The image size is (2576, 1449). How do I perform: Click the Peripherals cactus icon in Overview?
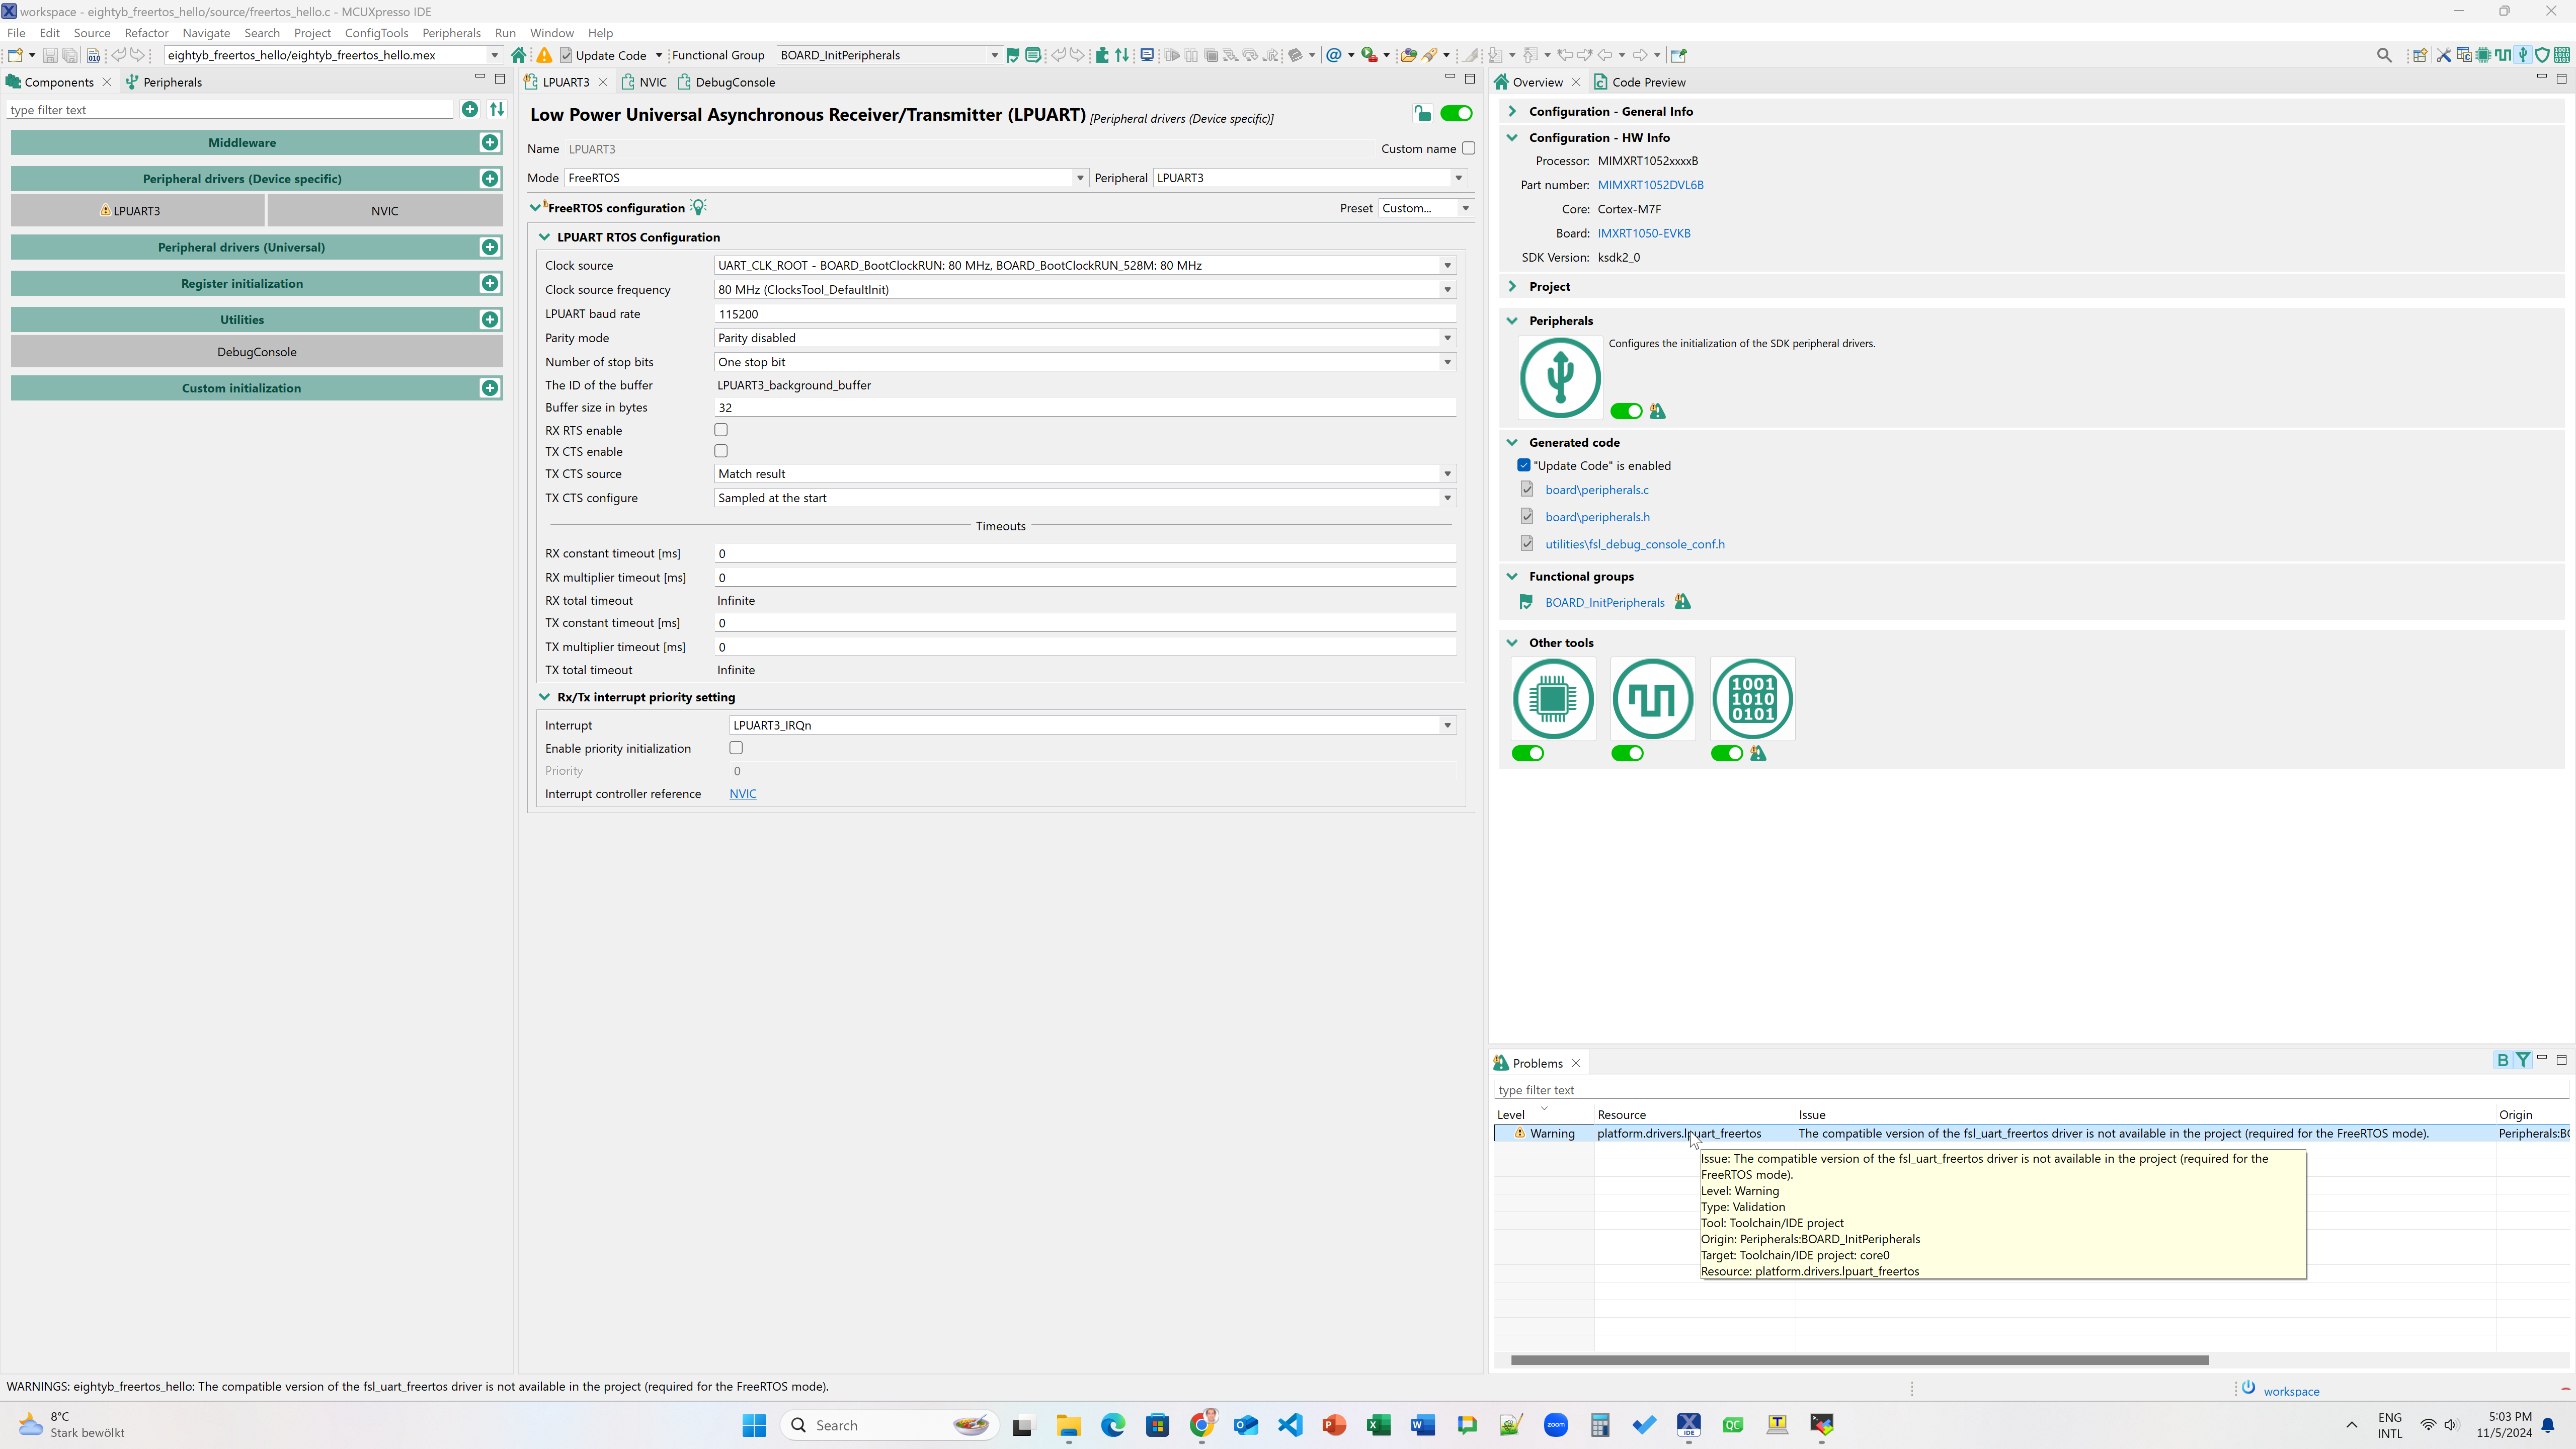(x=1559, y=378)
